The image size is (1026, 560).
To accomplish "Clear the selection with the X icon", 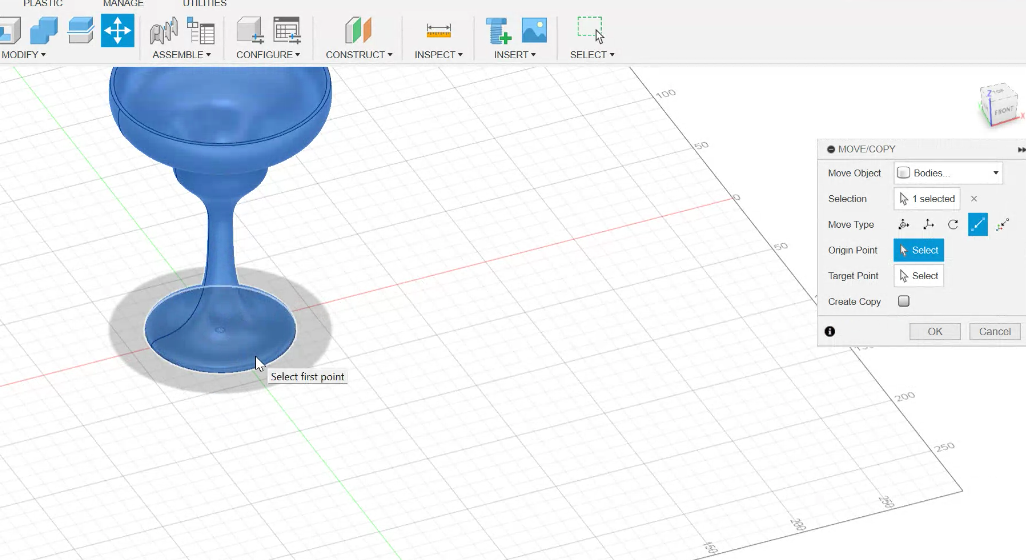I will (974, 199).
